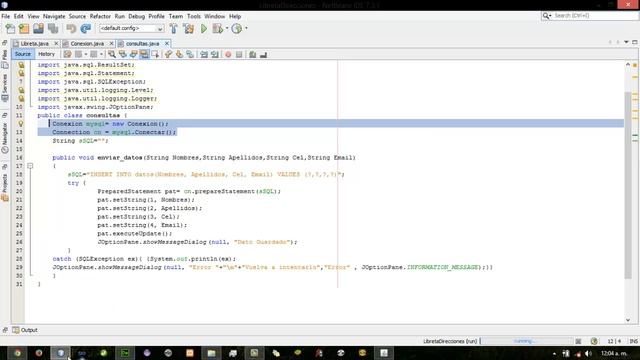Screen dimensions: 640x360
Task: Click the Shift Line Right icon
Action: (x=215, y=54)
